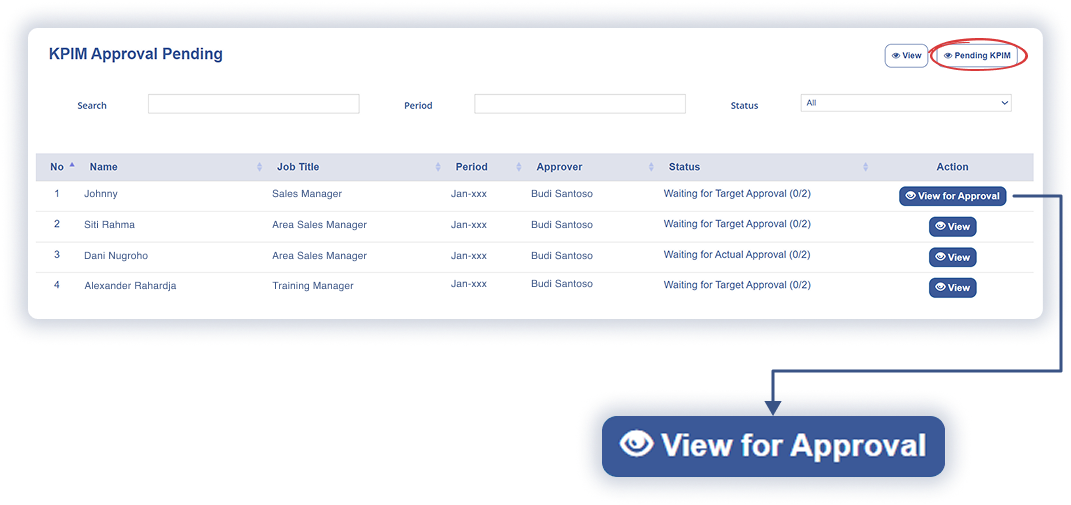Sort by Job Title column arrows
Viewport: 1071px width, 505px height.
[x=438, y=167]
